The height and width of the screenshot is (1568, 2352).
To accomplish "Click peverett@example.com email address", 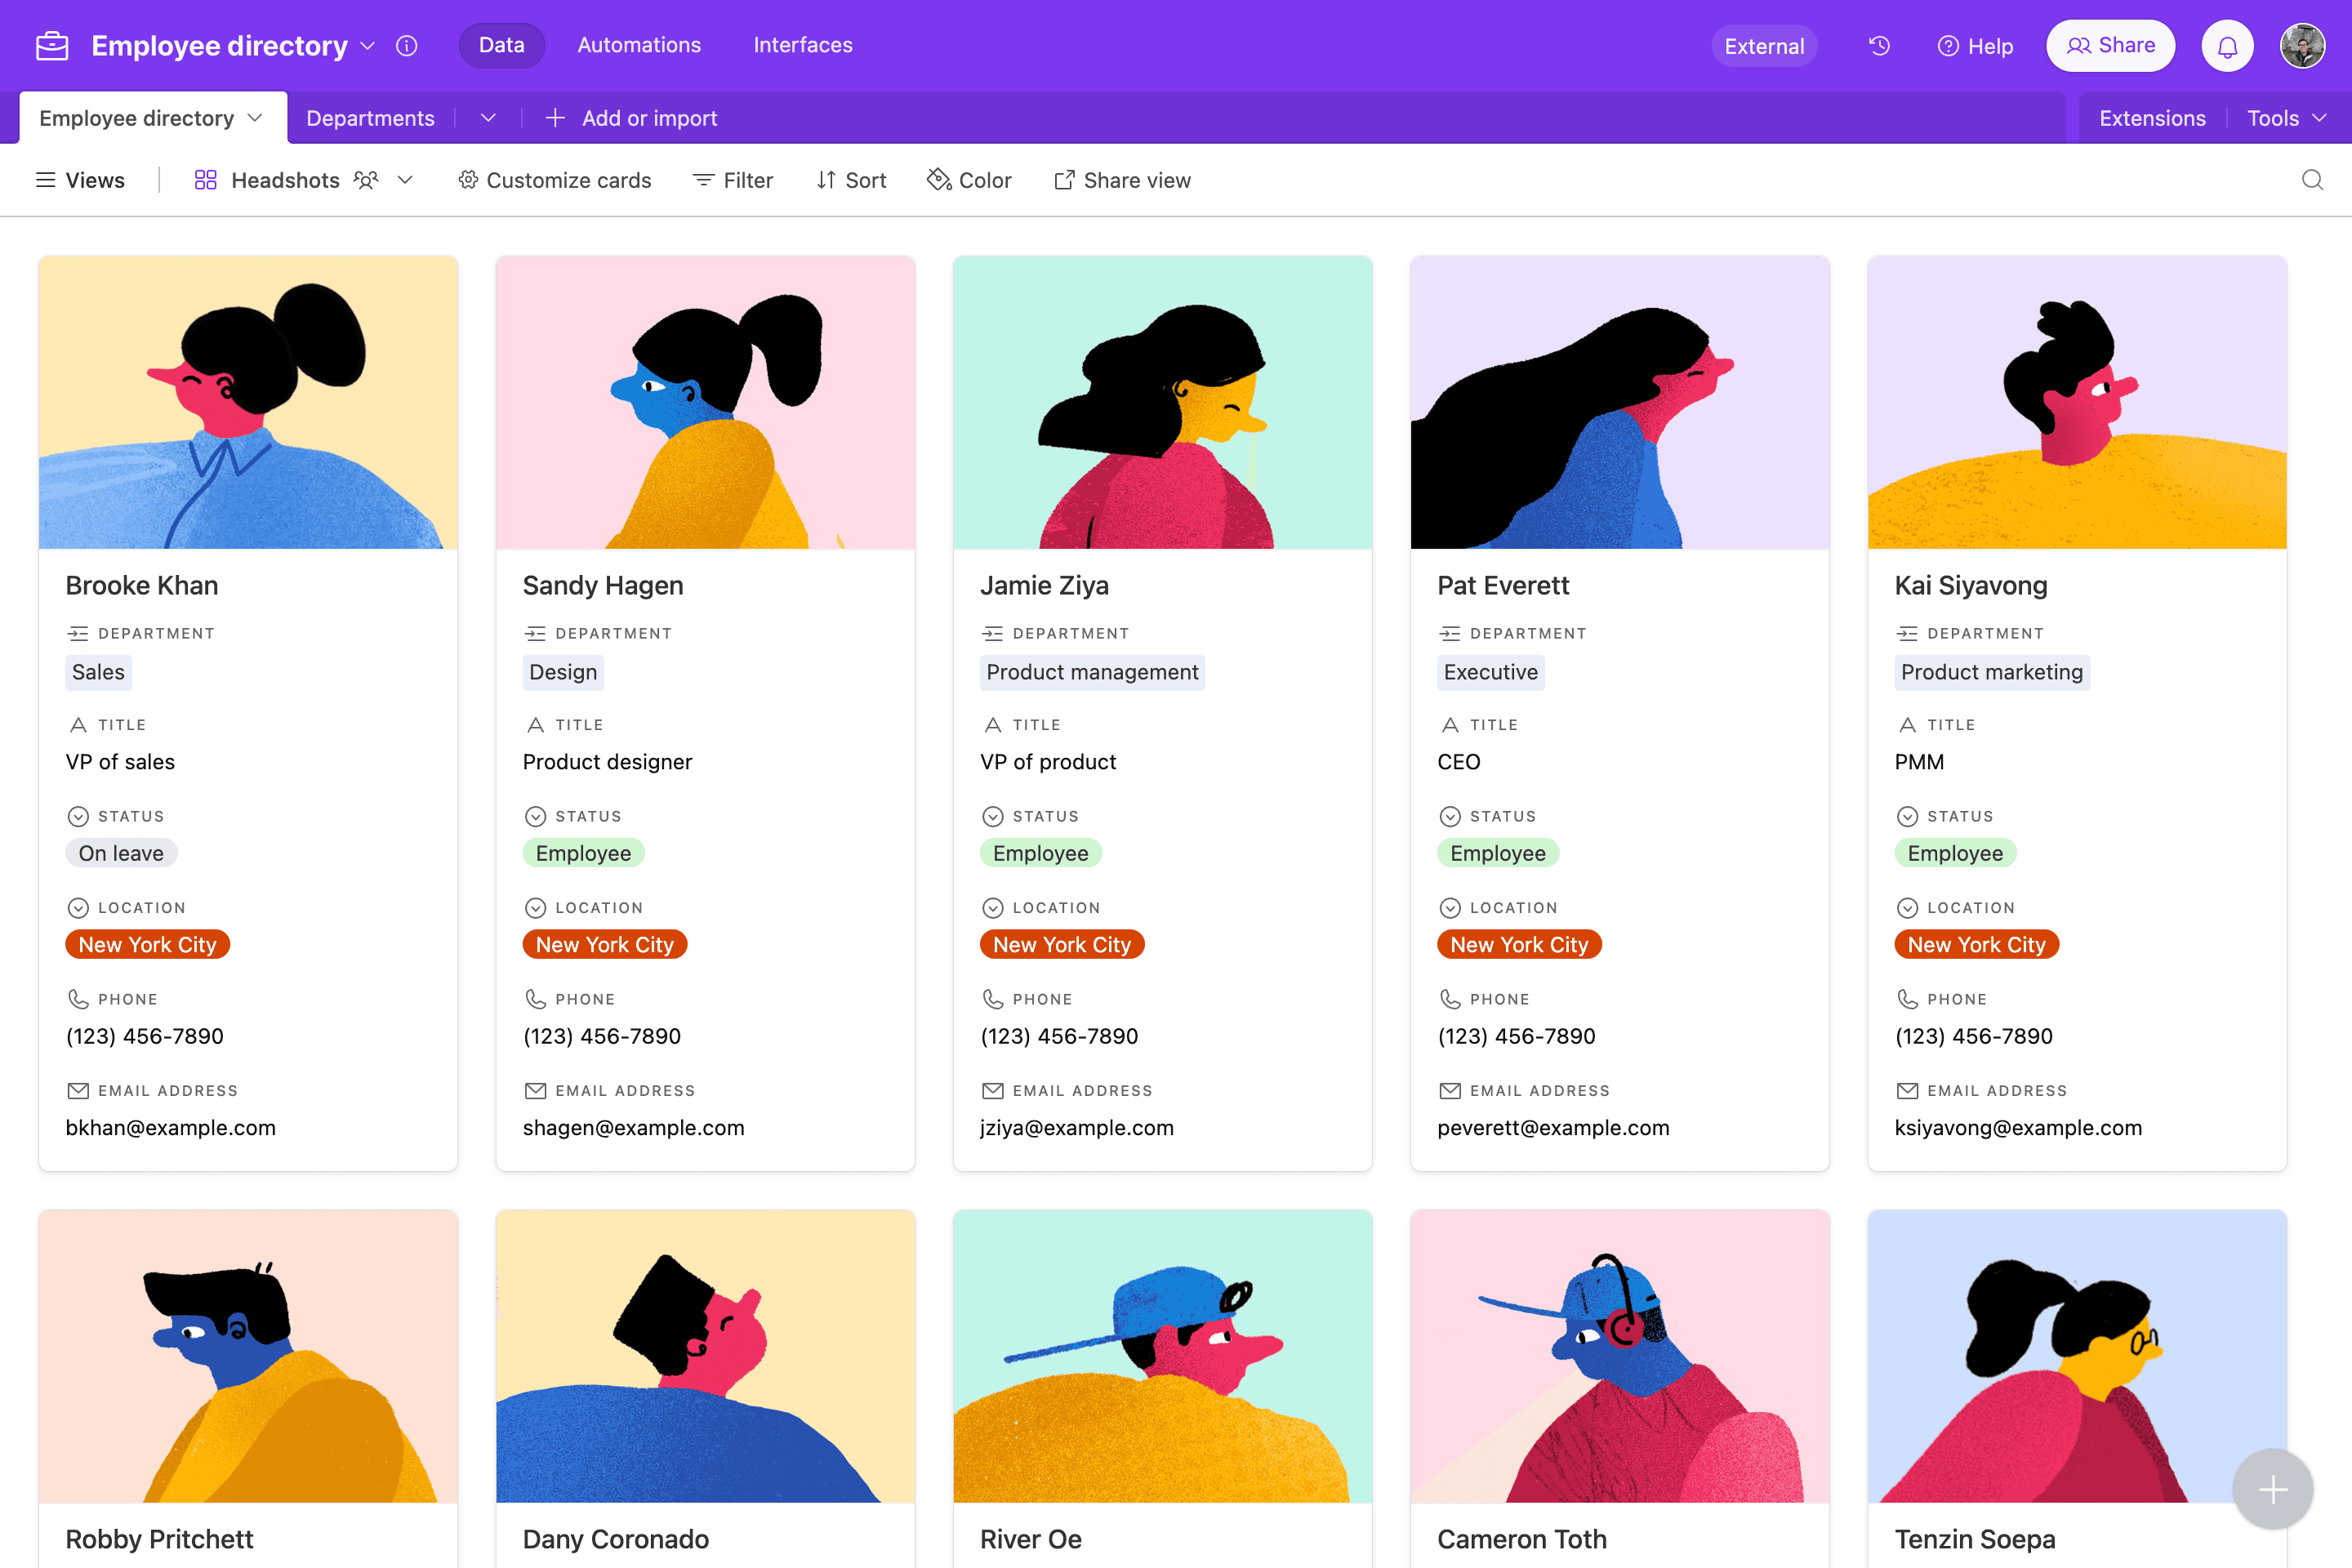I will [1553, 1127].
